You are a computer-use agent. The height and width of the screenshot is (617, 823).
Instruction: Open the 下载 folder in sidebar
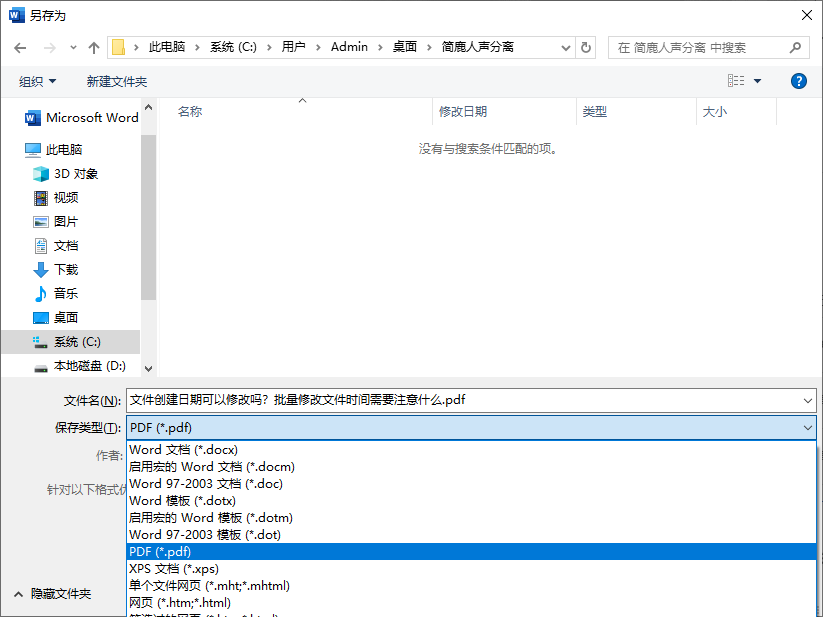click(68, 269)
